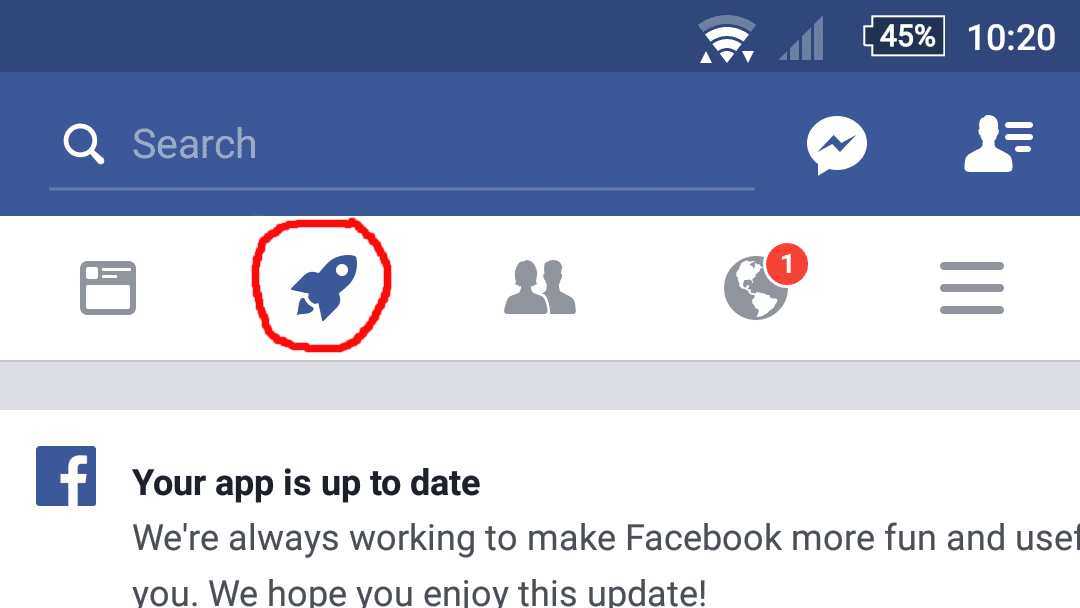
Task: Open Notifications globe icon
Action: (756, 288)
